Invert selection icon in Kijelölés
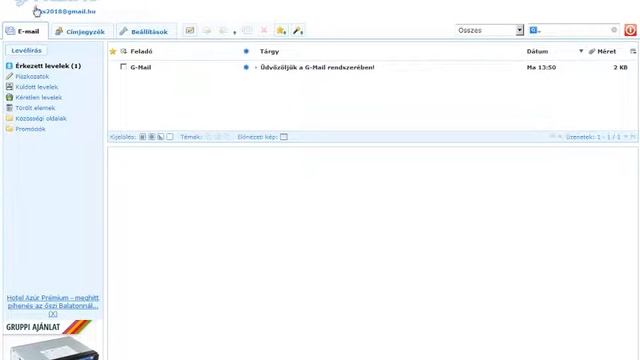 (160, 137)
